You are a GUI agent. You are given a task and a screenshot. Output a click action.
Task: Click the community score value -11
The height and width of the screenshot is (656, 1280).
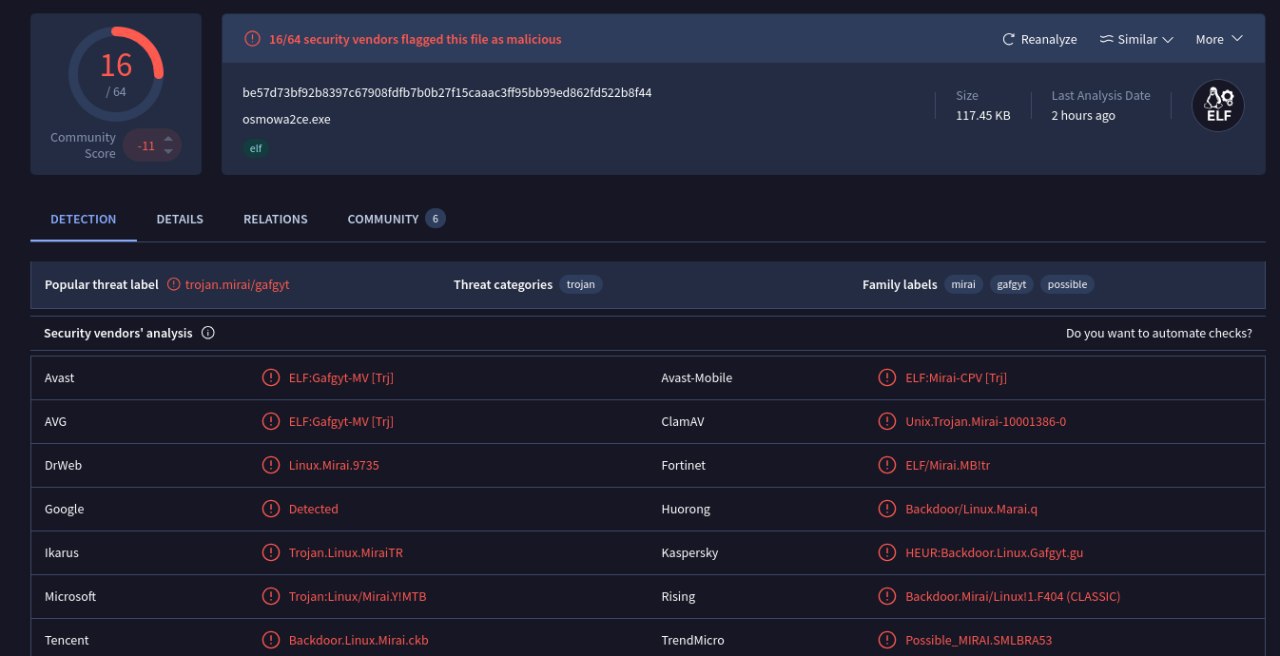[x=146, y=146]
